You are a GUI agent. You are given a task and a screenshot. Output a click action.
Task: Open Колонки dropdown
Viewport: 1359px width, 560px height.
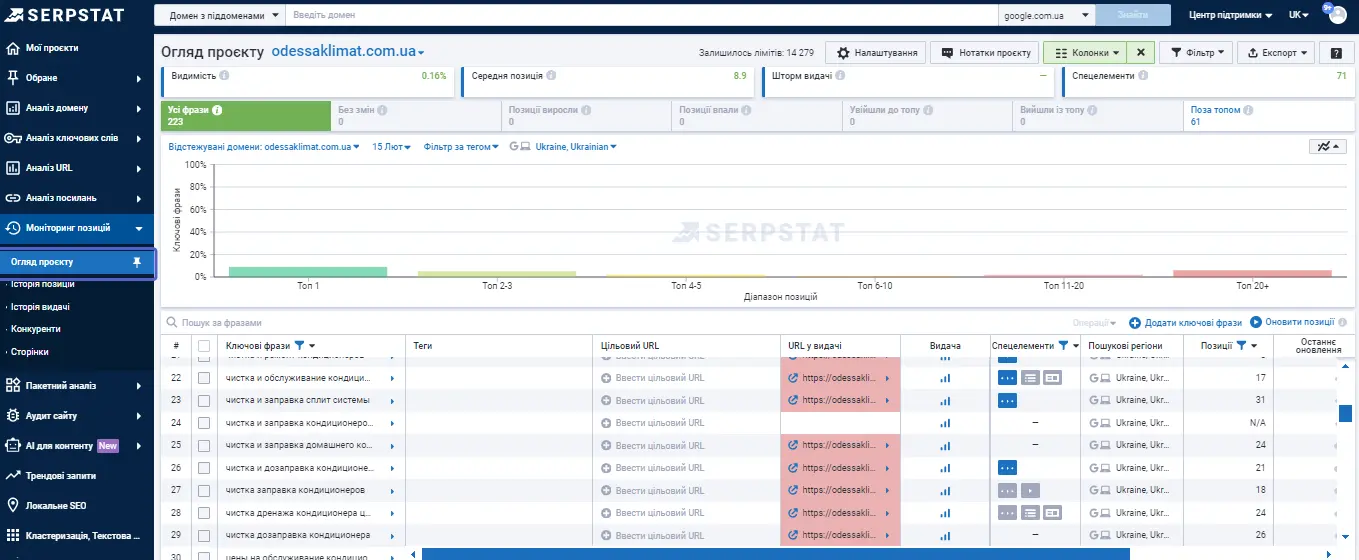click(1085, 53)
